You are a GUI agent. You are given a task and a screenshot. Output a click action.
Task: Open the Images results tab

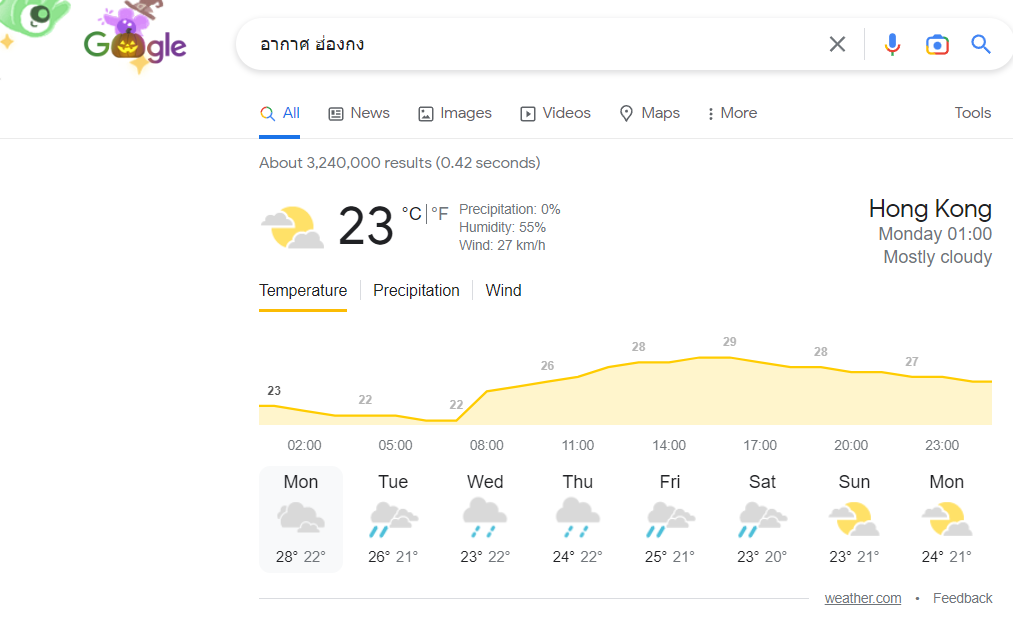455,113
